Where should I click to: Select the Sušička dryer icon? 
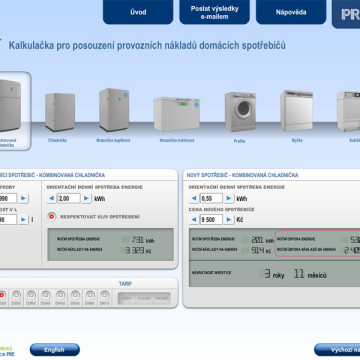tap(349, 111)
